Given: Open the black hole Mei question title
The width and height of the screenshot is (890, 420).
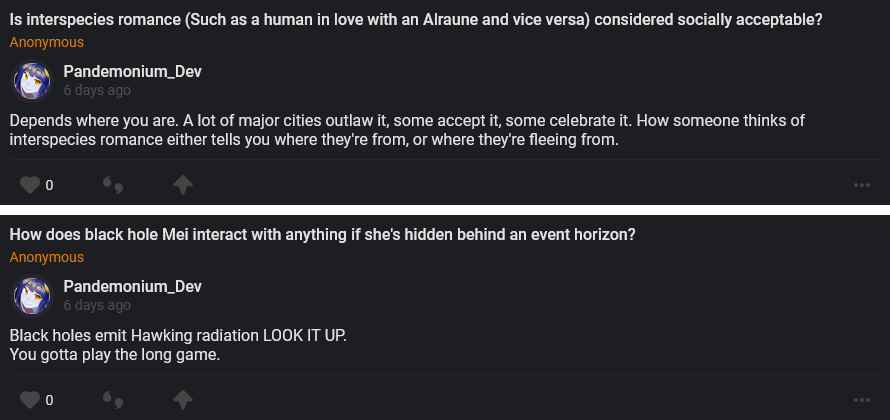Looking at the screenshot, I should (x=322, y=234).
